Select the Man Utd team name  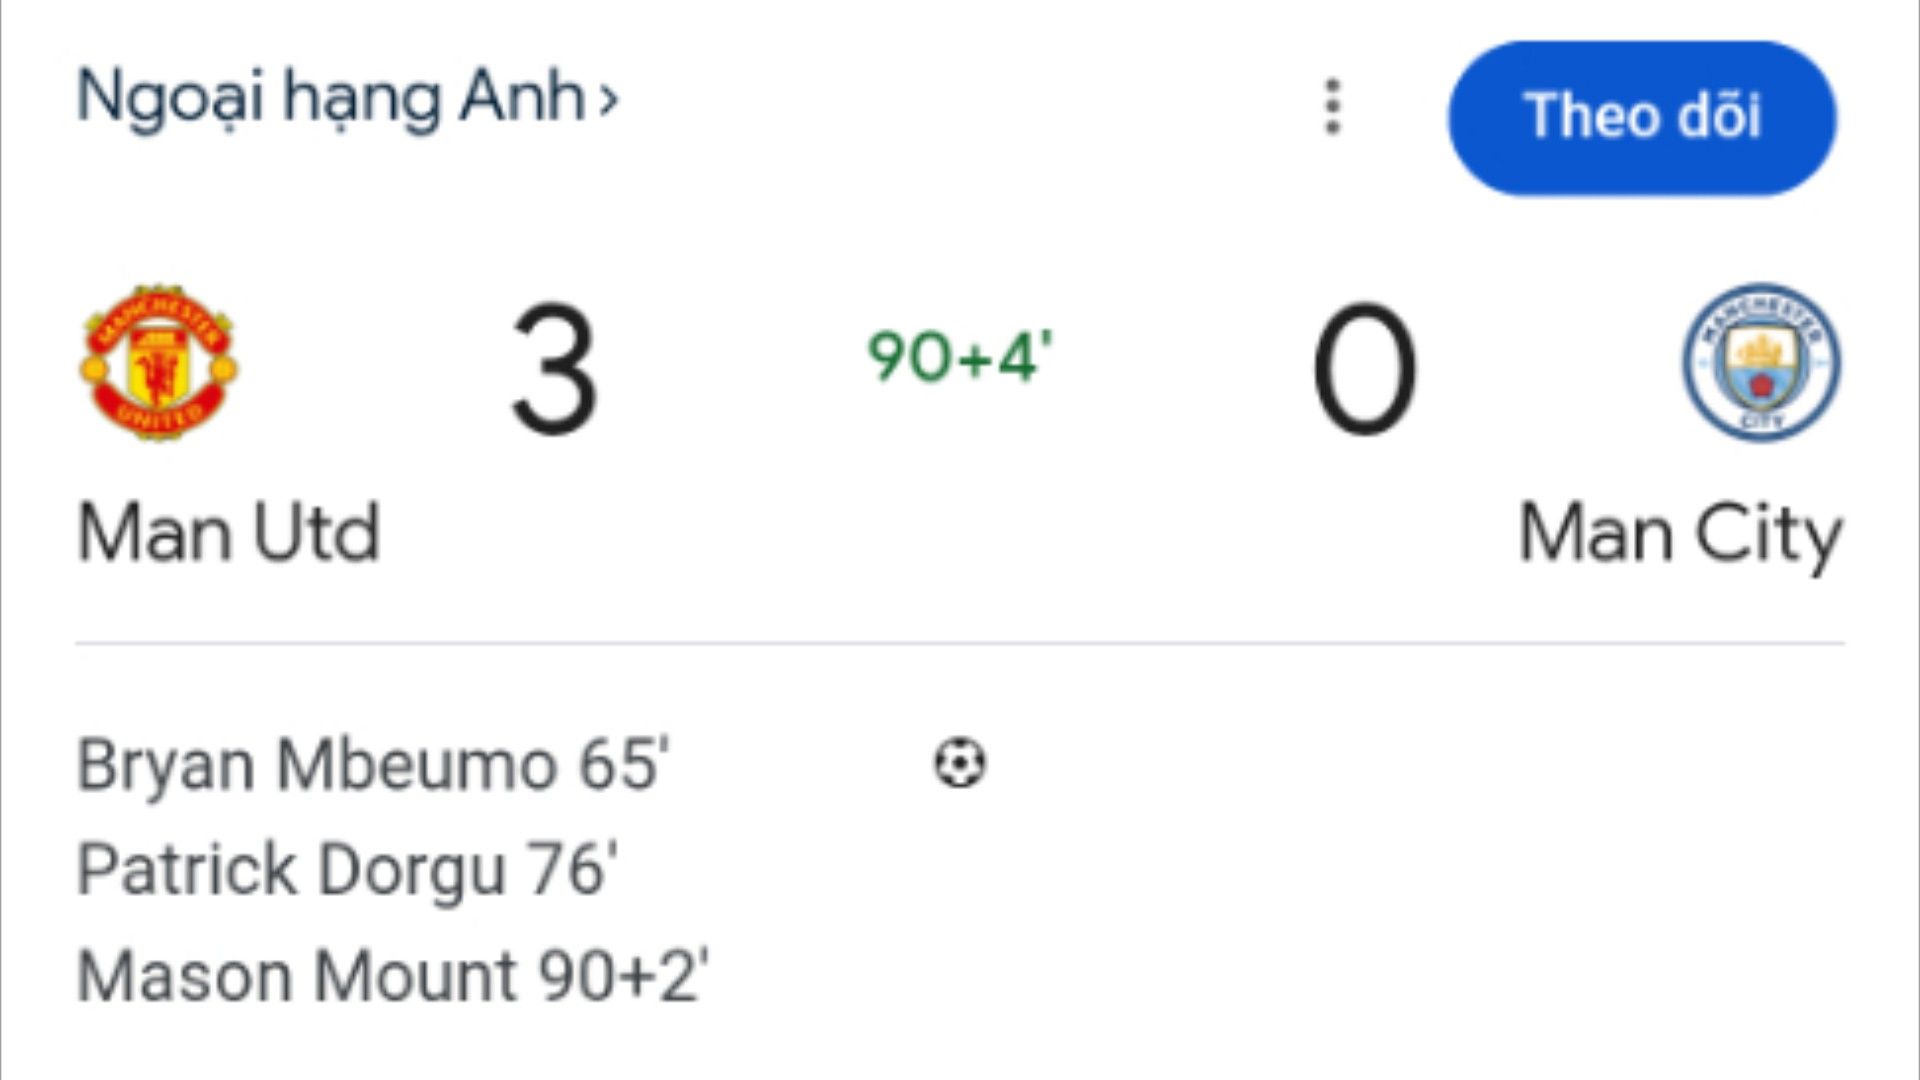point(229,533)
